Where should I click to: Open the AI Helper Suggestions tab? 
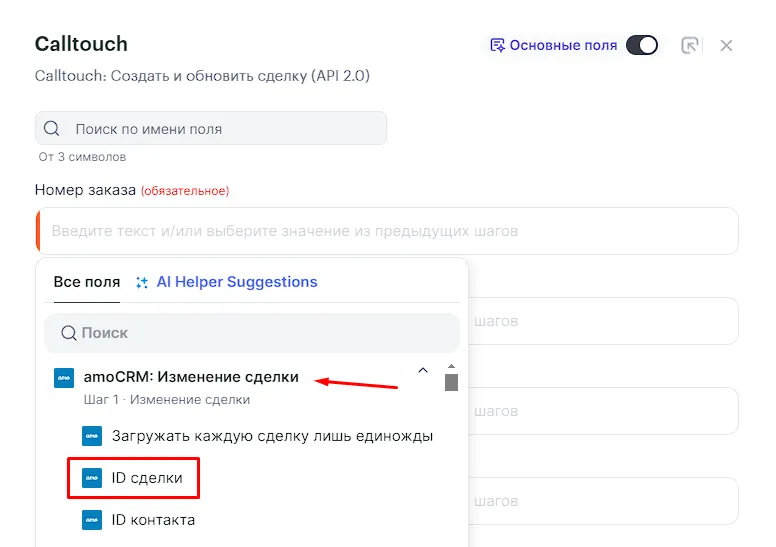point(236,282)
